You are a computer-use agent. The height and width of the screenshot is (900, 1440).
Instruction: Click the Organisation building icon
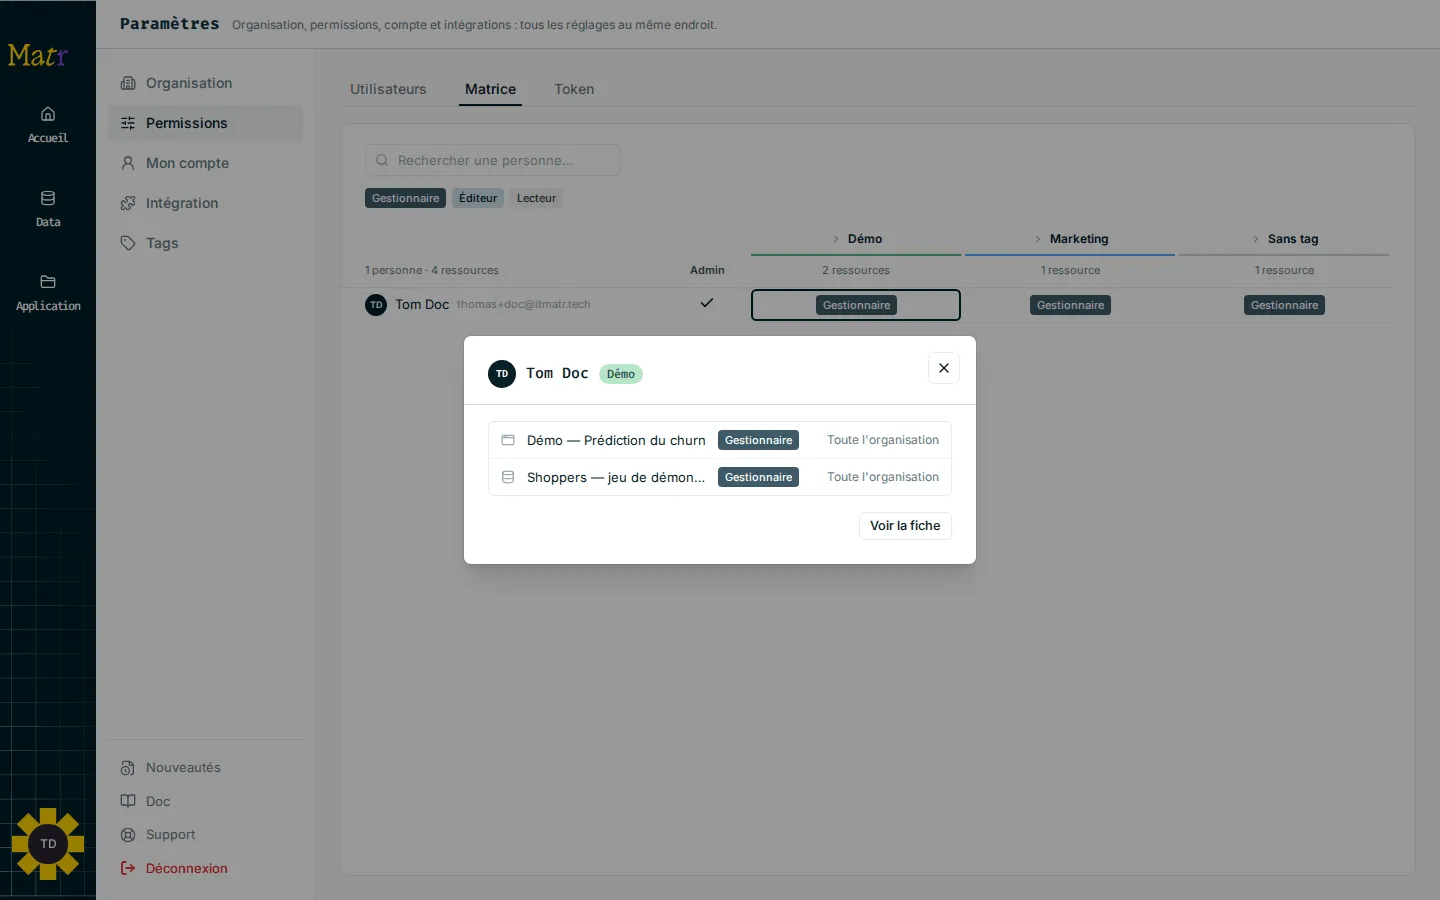click(128, 83)
